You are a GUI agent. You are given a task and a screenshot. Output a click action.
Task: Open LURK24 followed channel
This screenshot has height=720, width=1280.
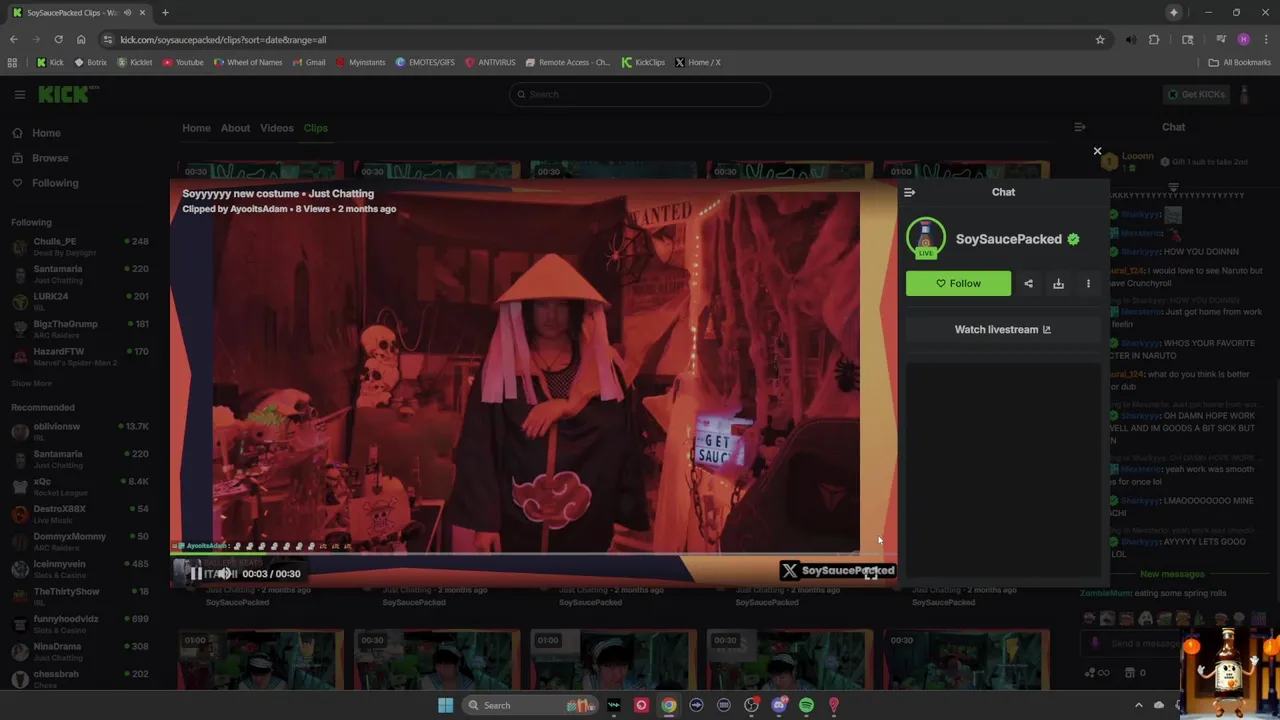click(80, 301)
